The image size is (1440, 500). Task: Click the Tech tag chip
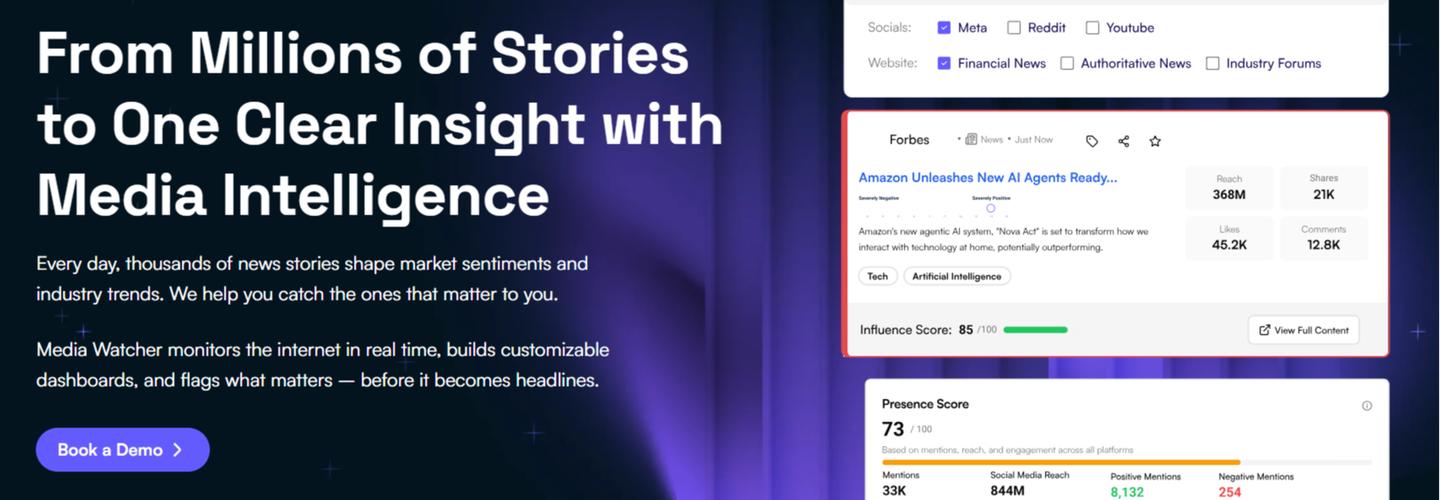(877, 276)
